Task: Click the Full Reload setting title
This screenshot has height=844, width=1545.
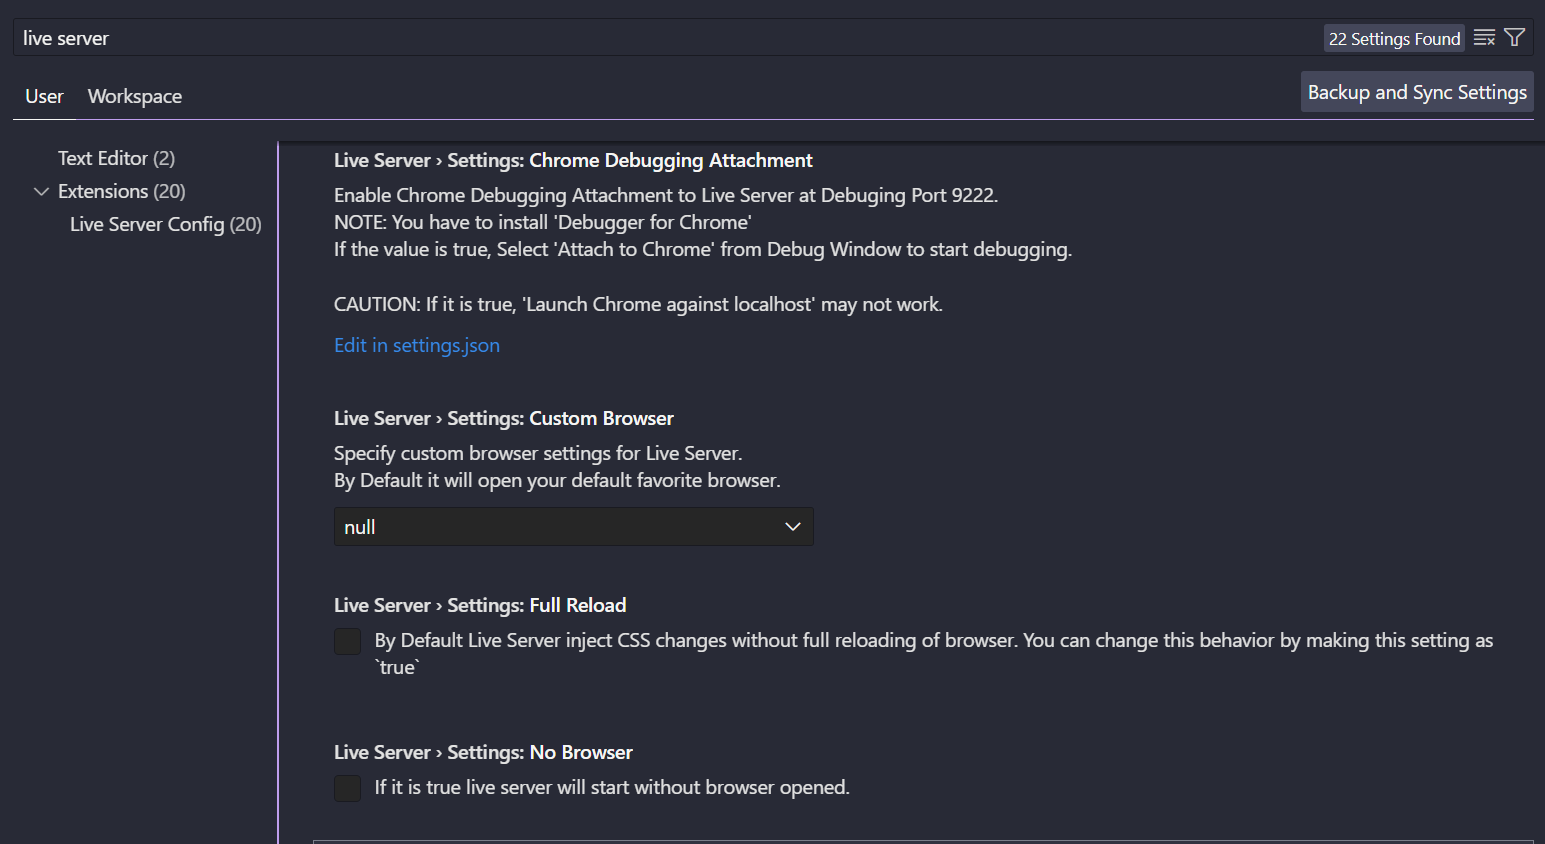Action: click(480, 605)
